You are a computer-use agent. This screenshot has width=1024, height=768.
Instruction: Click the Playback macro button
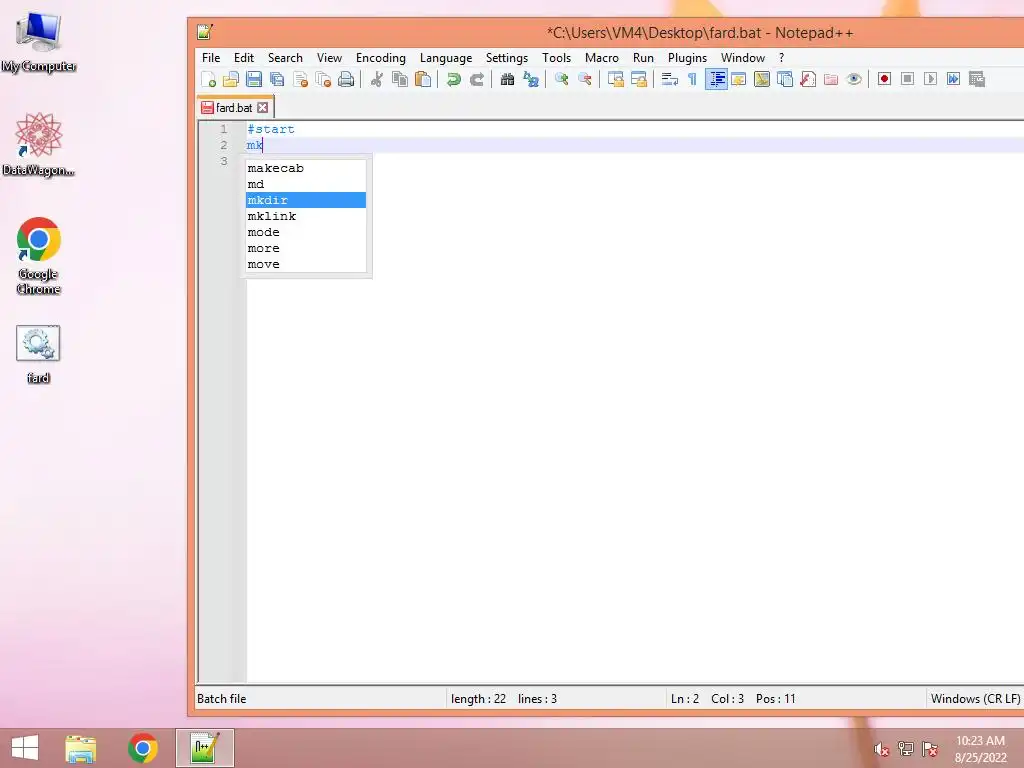coord(931,79)
